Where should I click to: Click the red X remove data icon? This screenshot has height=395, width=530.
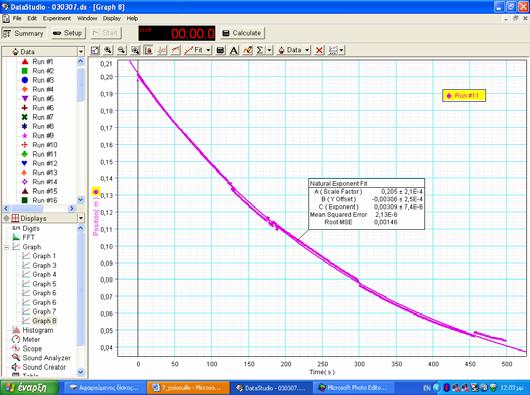coord(319,50)
